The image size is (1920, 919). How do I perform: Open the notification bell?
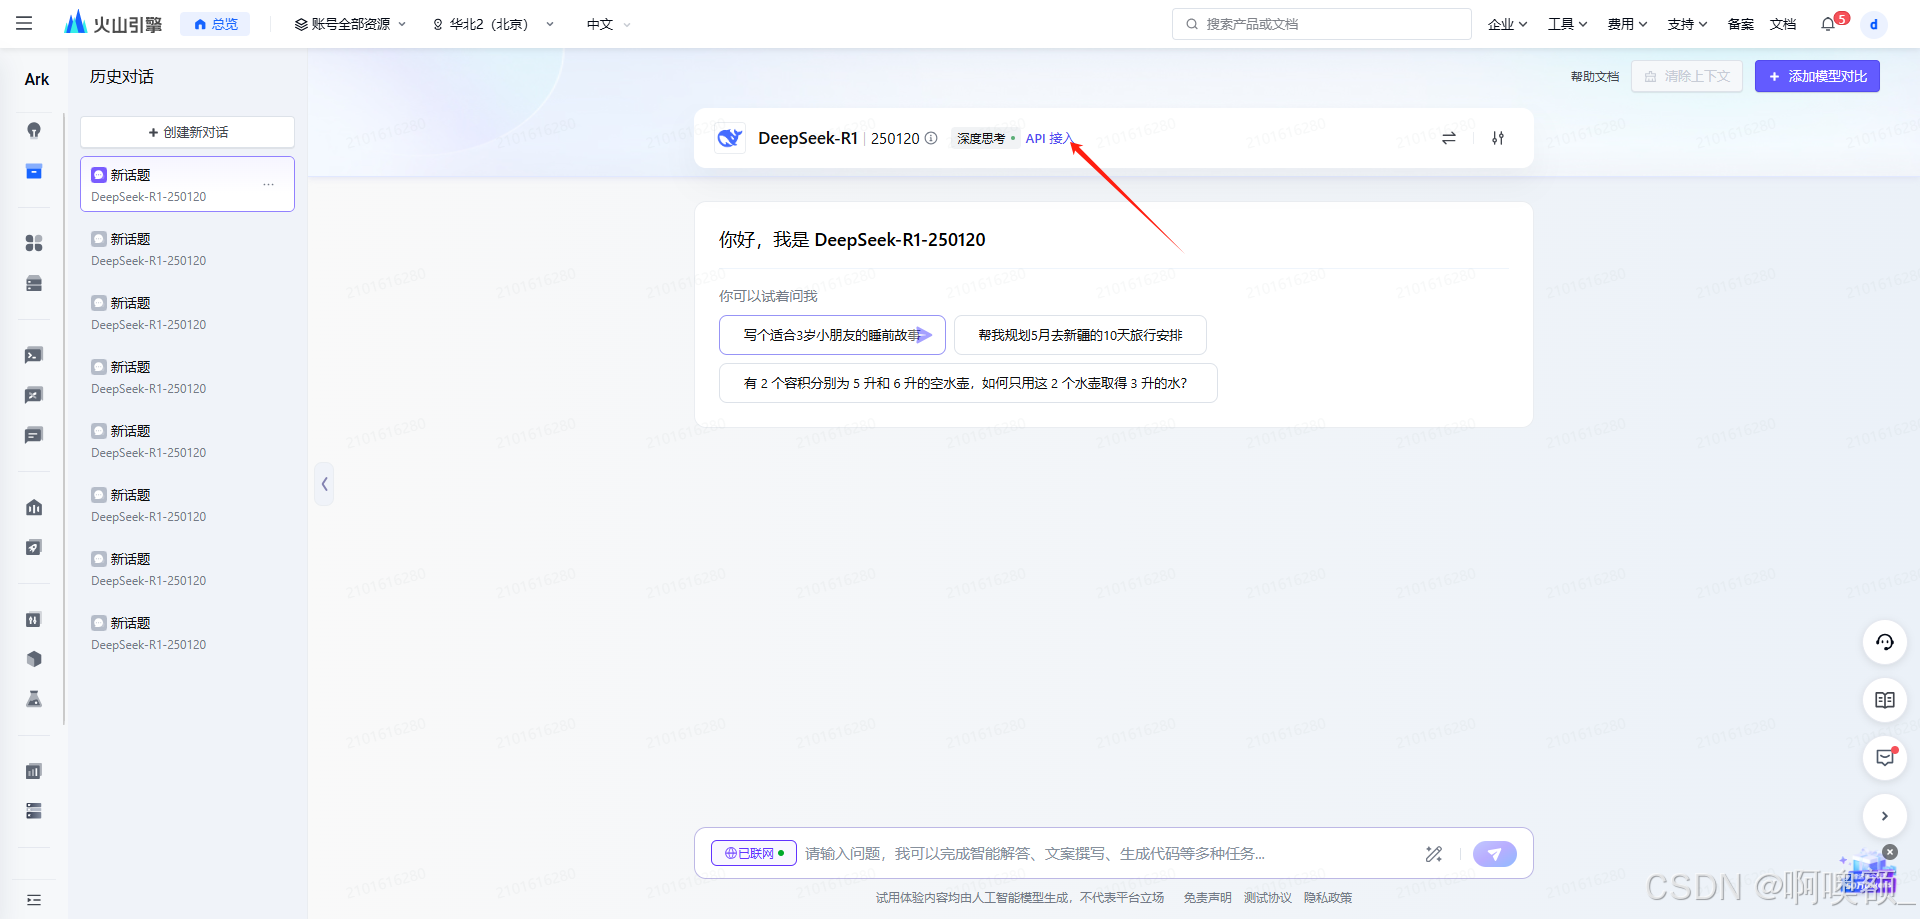tap(1828, 24)
